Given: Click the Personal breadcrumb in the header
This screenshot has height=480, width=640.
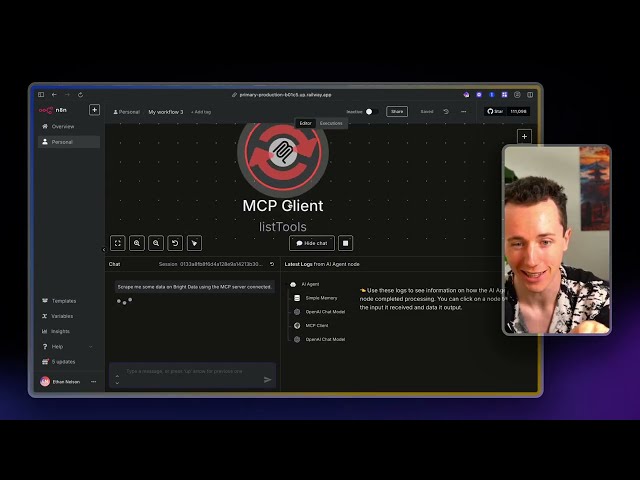Looking at the screenshot, I should coord(127,112).
